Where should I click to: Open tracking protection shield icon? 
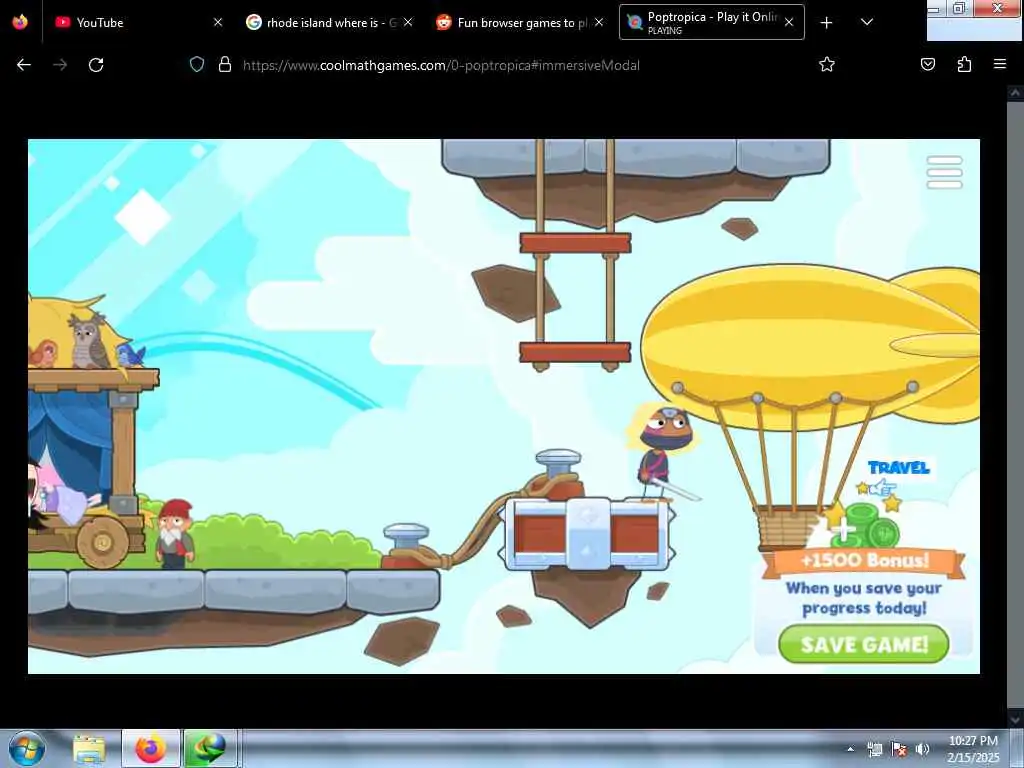197,65
